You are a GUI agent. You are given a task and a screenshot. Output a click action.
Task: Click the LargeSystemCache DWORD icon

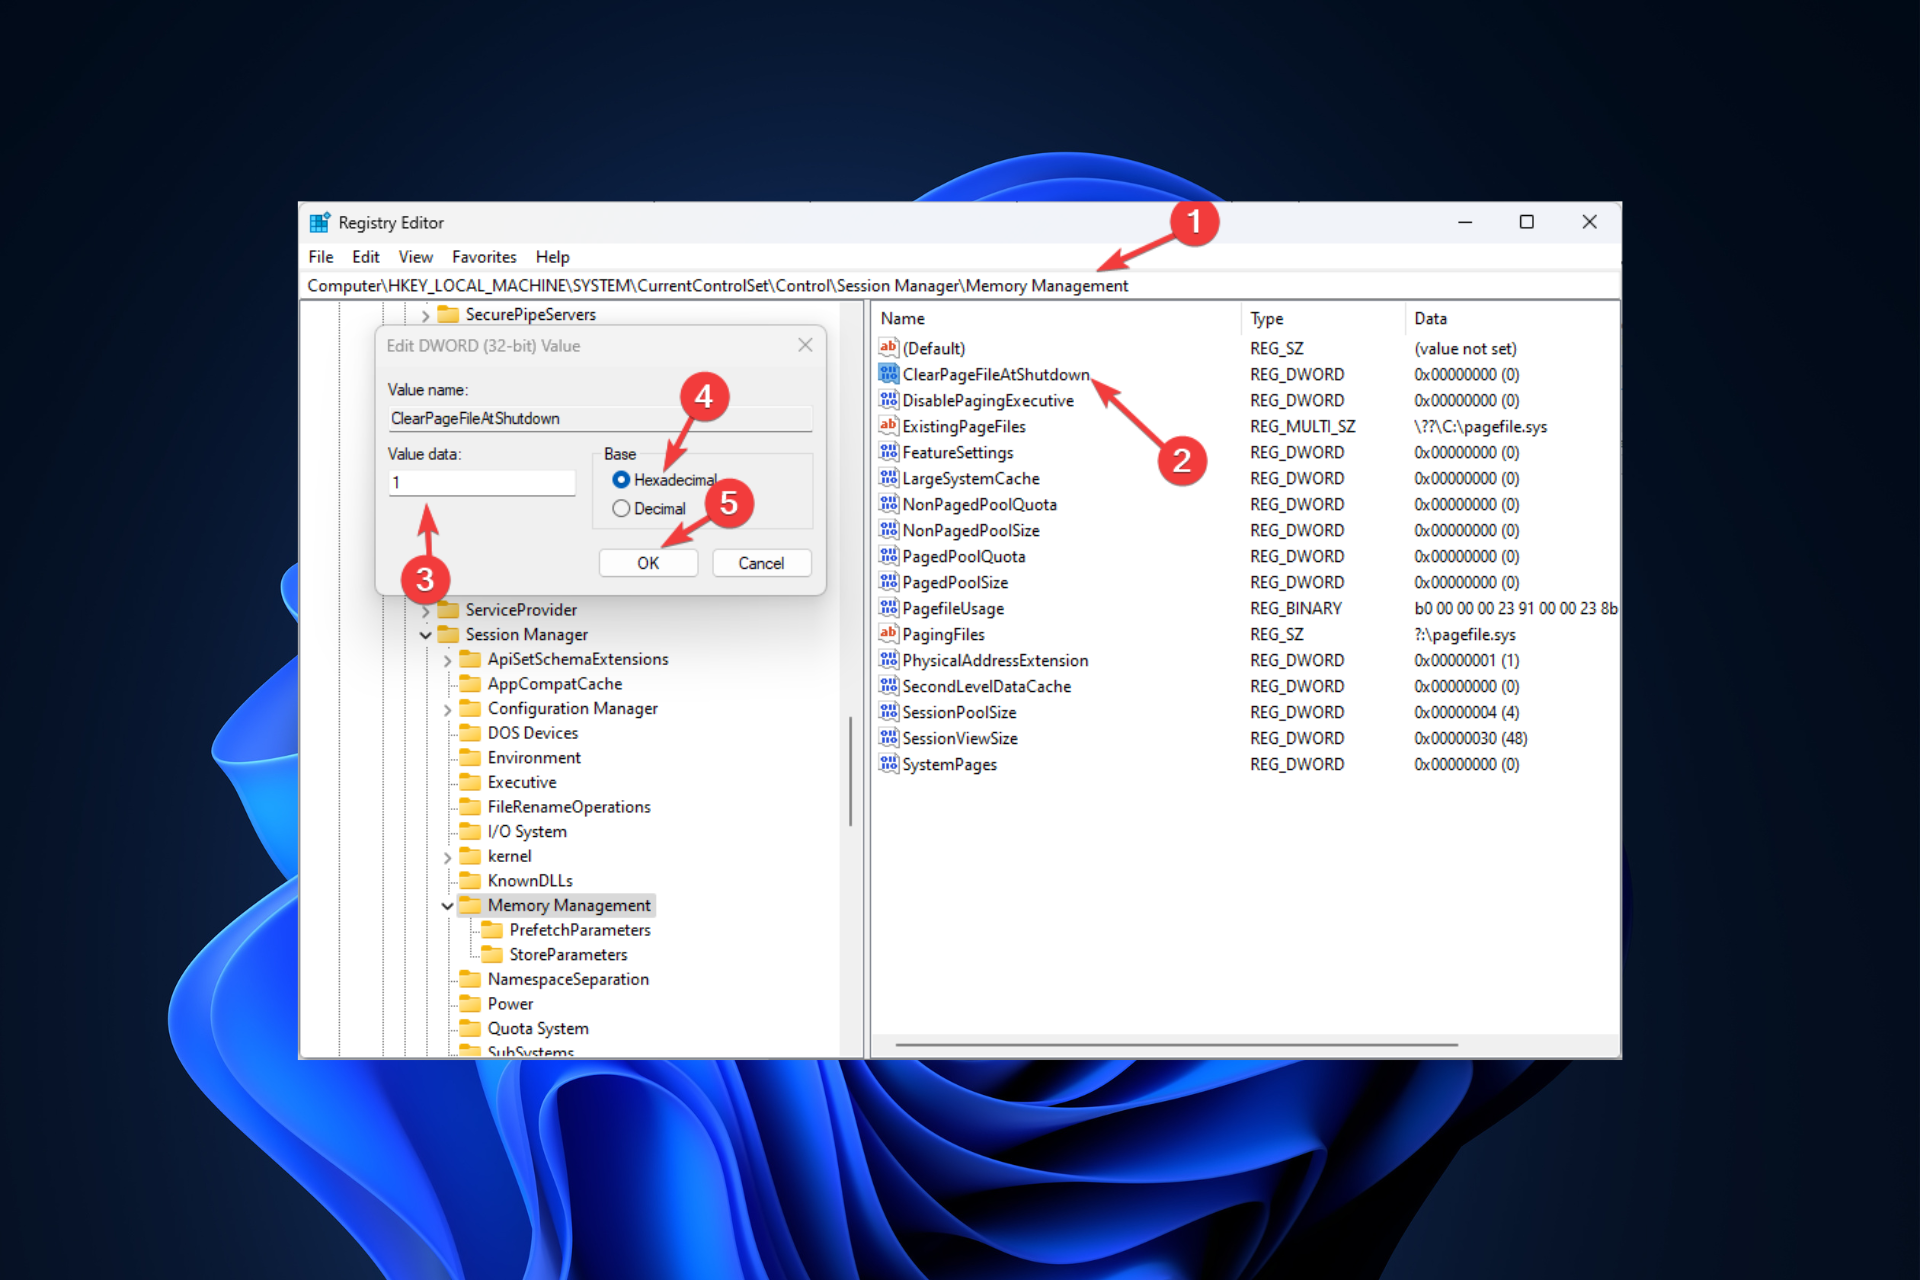[888, 477]
